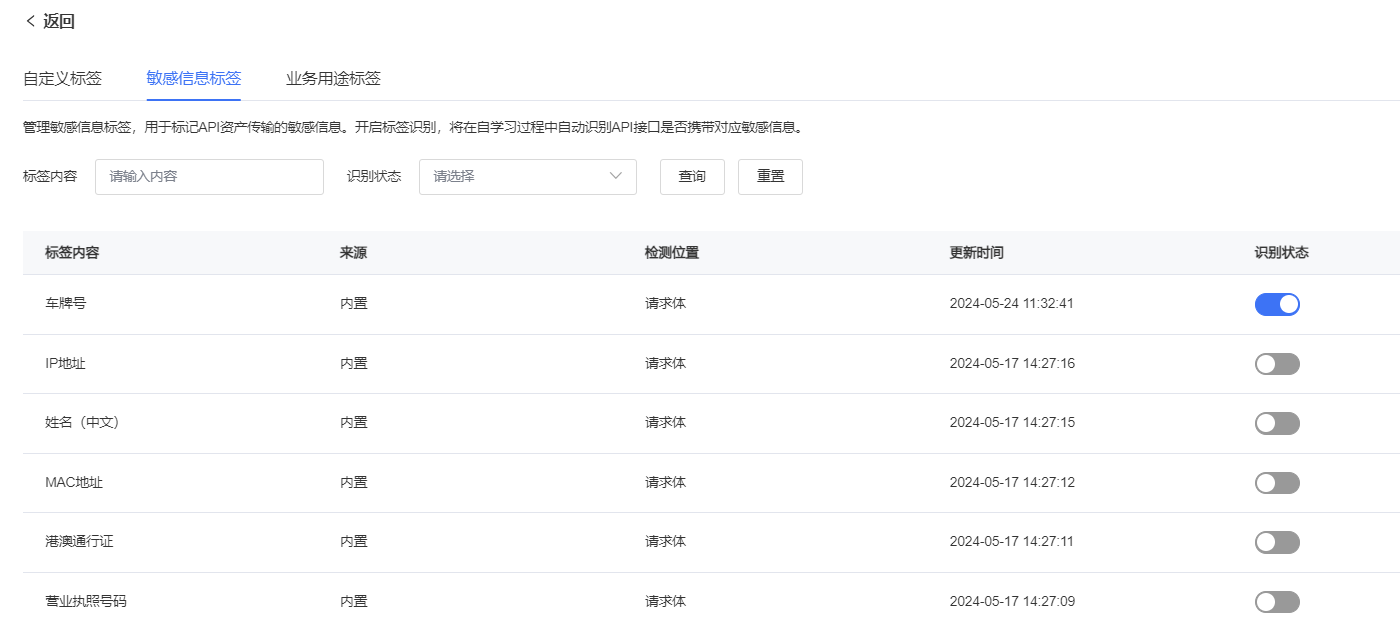This screenshot has width=1400, height=622.
Task: Open the 业务用途标签 tab
Action: tap(333, 78)
